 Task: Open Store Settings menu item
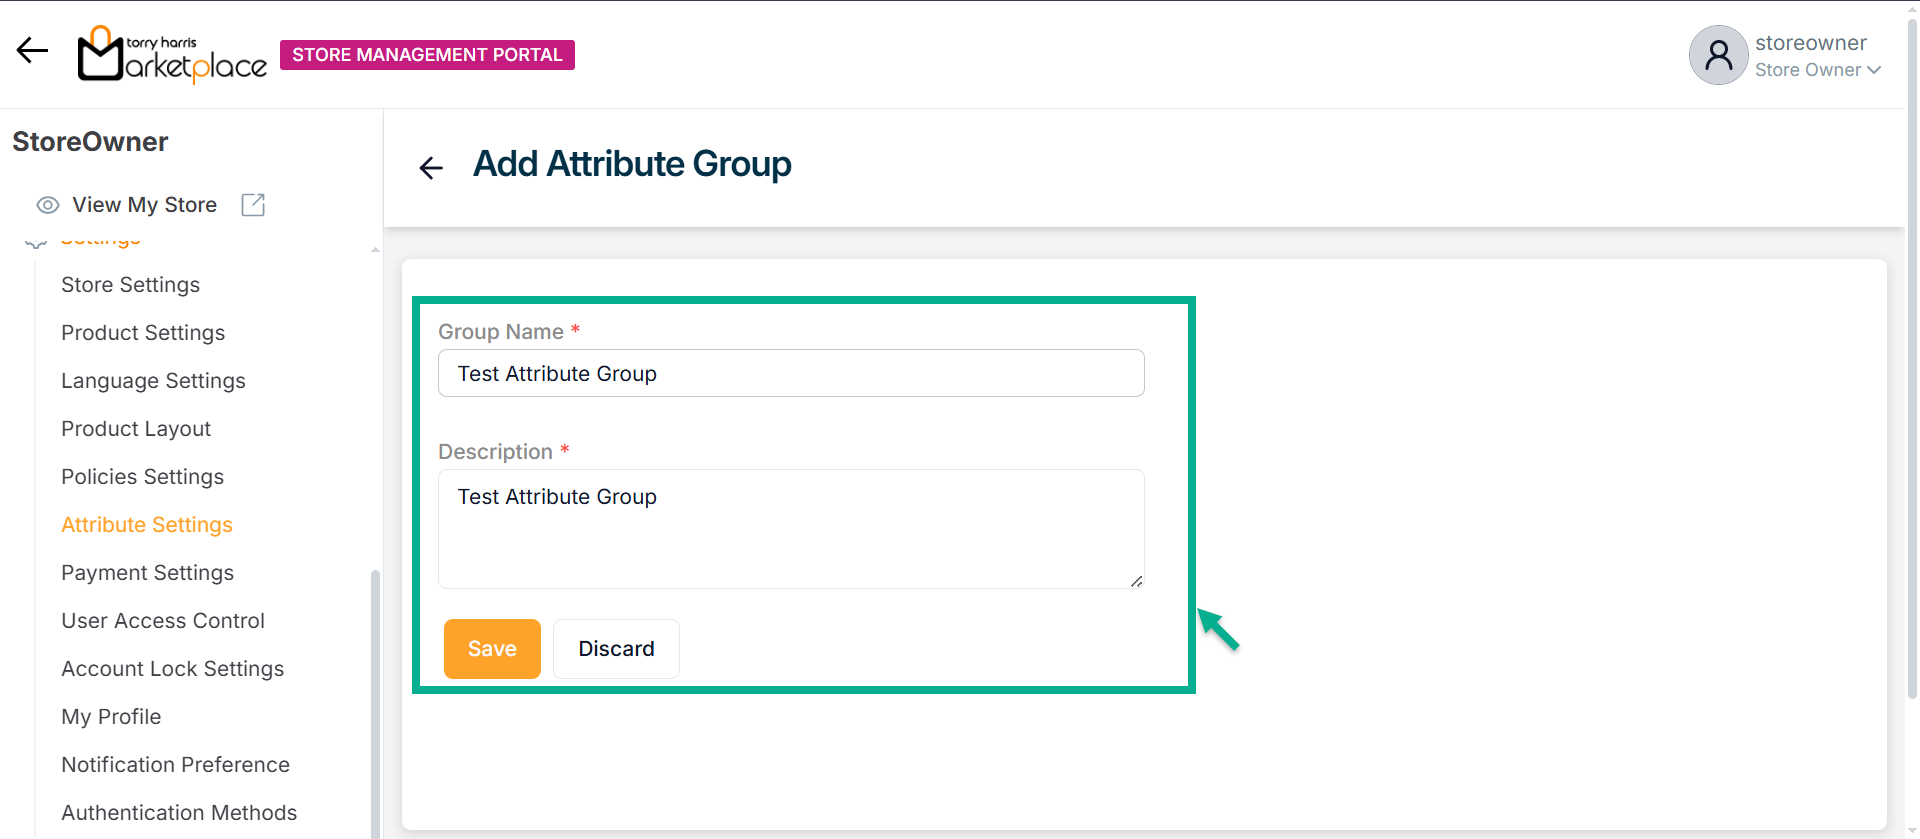click(x=130, y=285)
